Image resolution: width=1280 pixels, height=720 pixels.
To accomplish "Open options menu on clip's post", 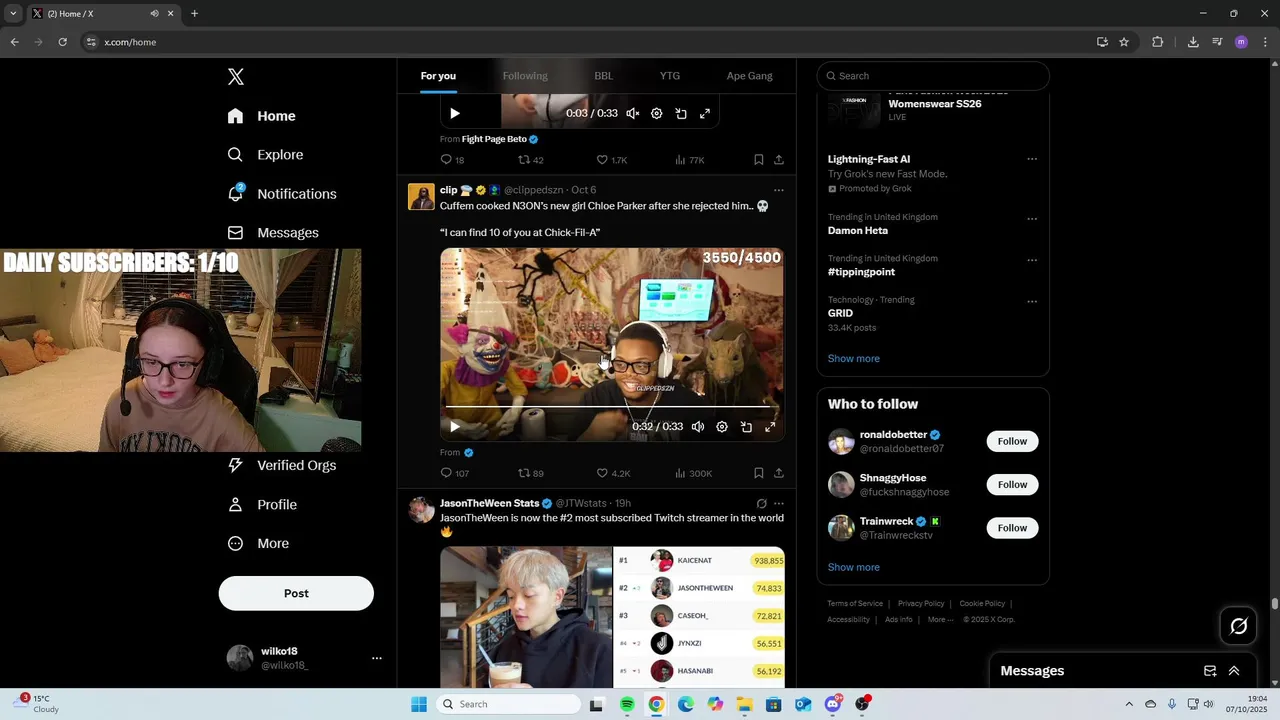I will click(x=779, y=190).
